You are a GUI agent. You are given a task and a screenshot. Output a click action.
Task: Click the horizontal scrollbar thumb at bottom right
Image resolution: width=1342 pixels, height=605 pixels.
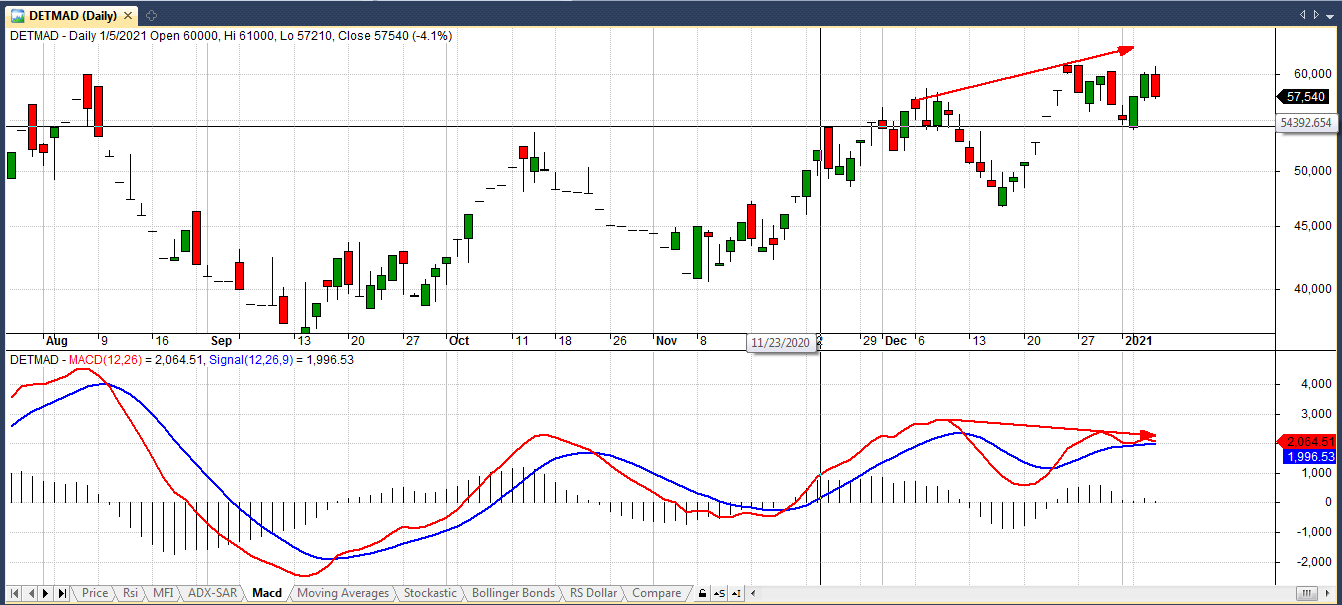1302,594
